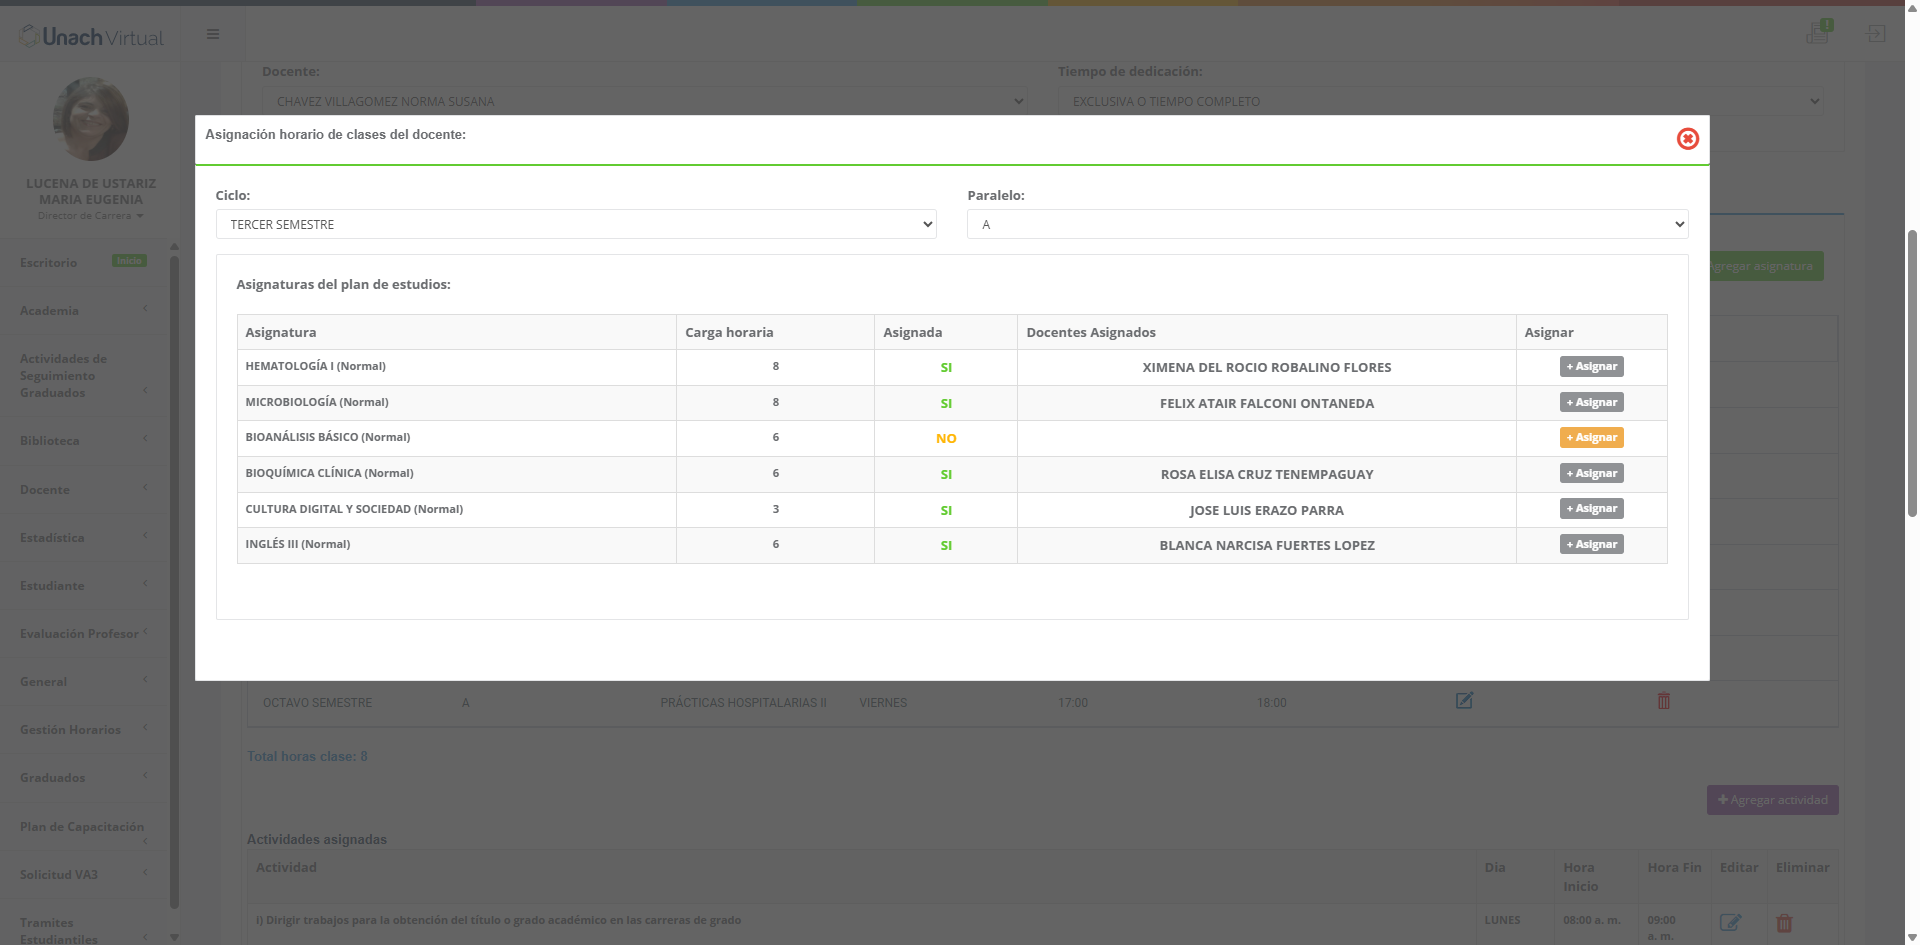Expand the Academia sidebar menu
This screenshot has height=945, width=1920.
click(84, 311)
